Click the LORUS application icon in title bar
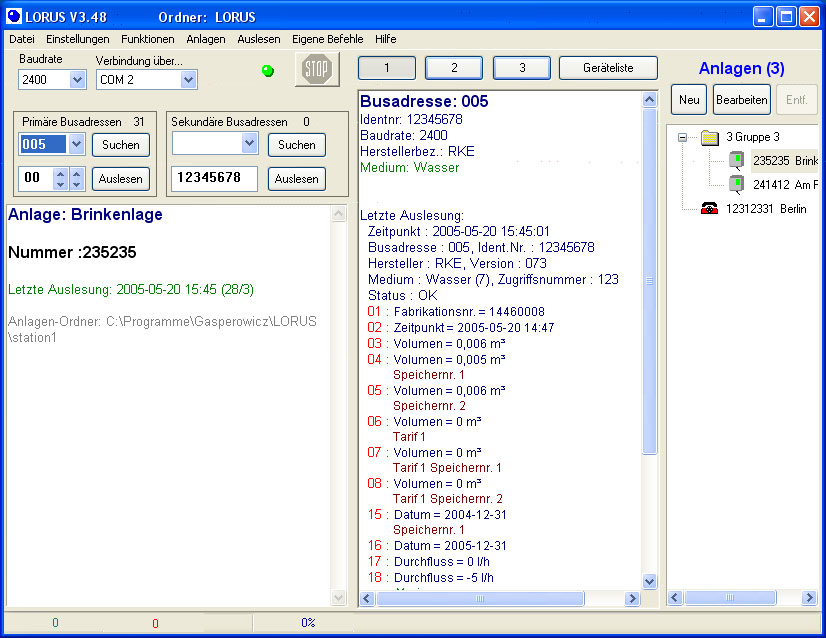Viewport: 826px width, 638px height. click(x=13, y=16)
